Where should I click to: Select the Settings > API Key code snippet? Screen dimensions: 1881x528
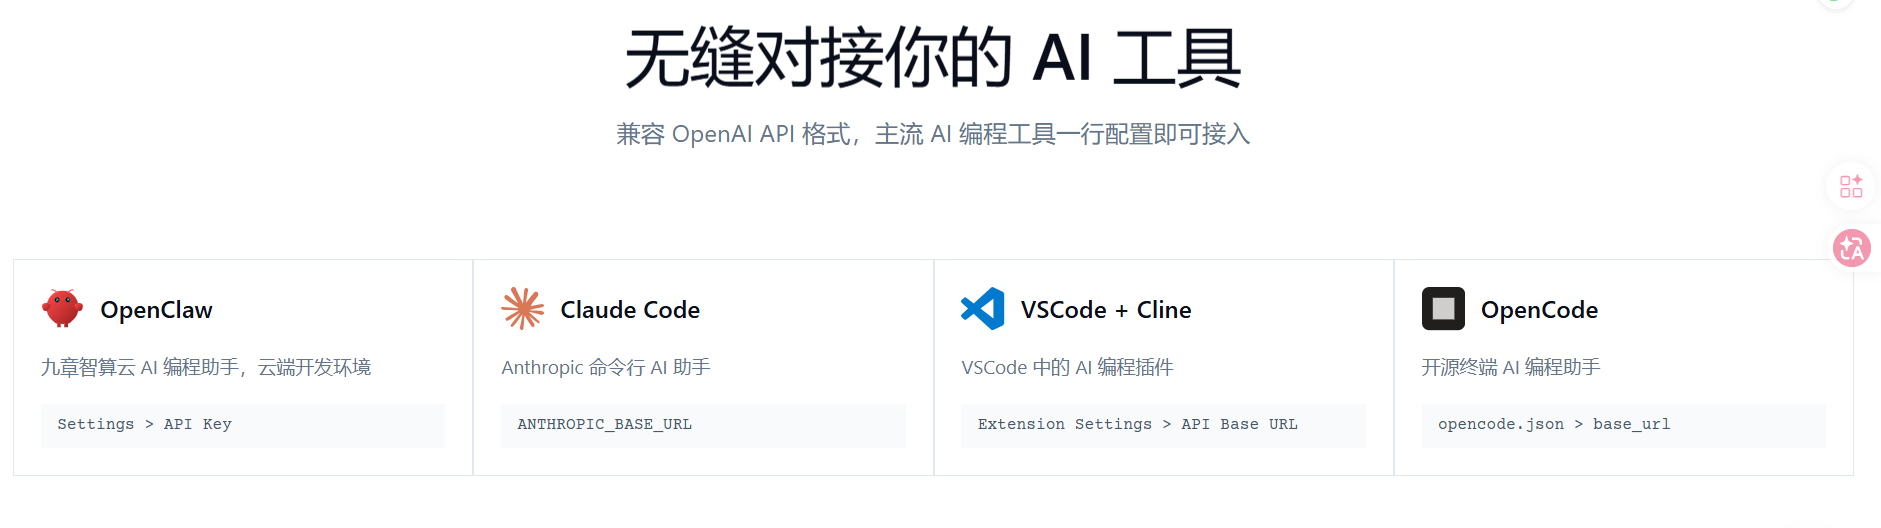pyautogui.click(x=243, y=425)
